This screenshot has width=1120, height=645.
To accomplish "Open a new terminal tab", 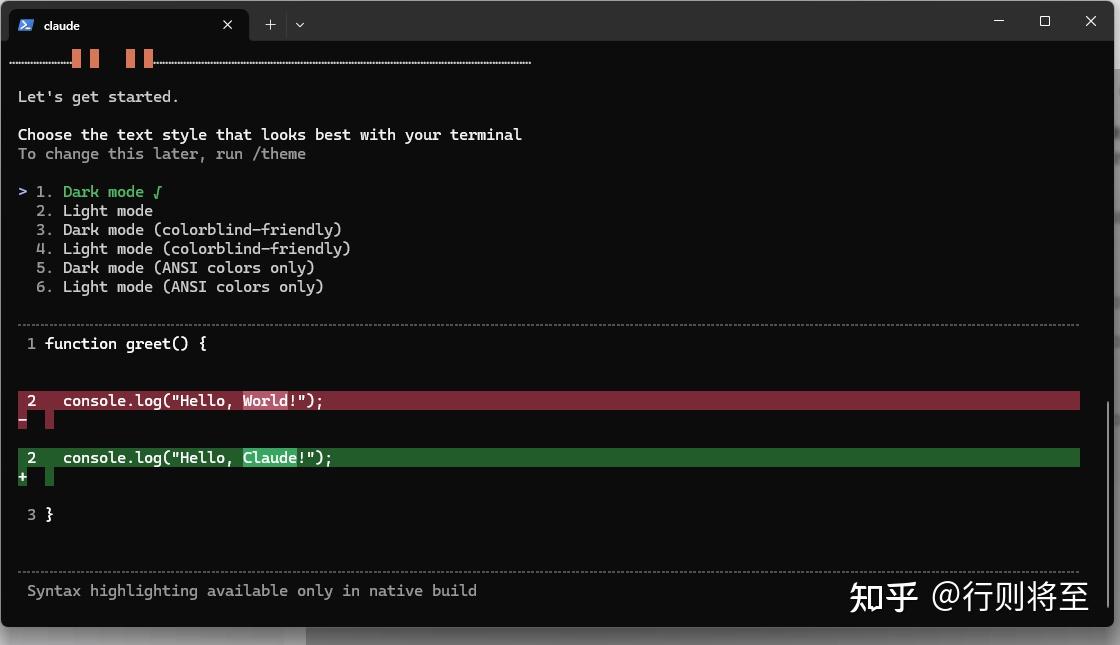I will click(x=270, y=25).
